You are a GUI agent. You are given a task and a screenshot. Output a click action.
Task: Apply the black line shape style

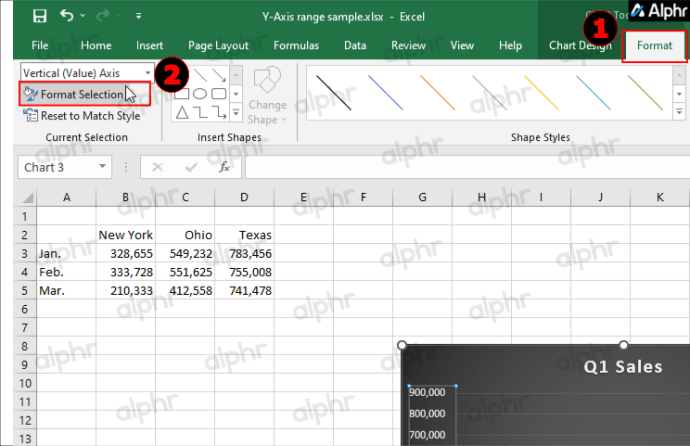click(334, 92)
